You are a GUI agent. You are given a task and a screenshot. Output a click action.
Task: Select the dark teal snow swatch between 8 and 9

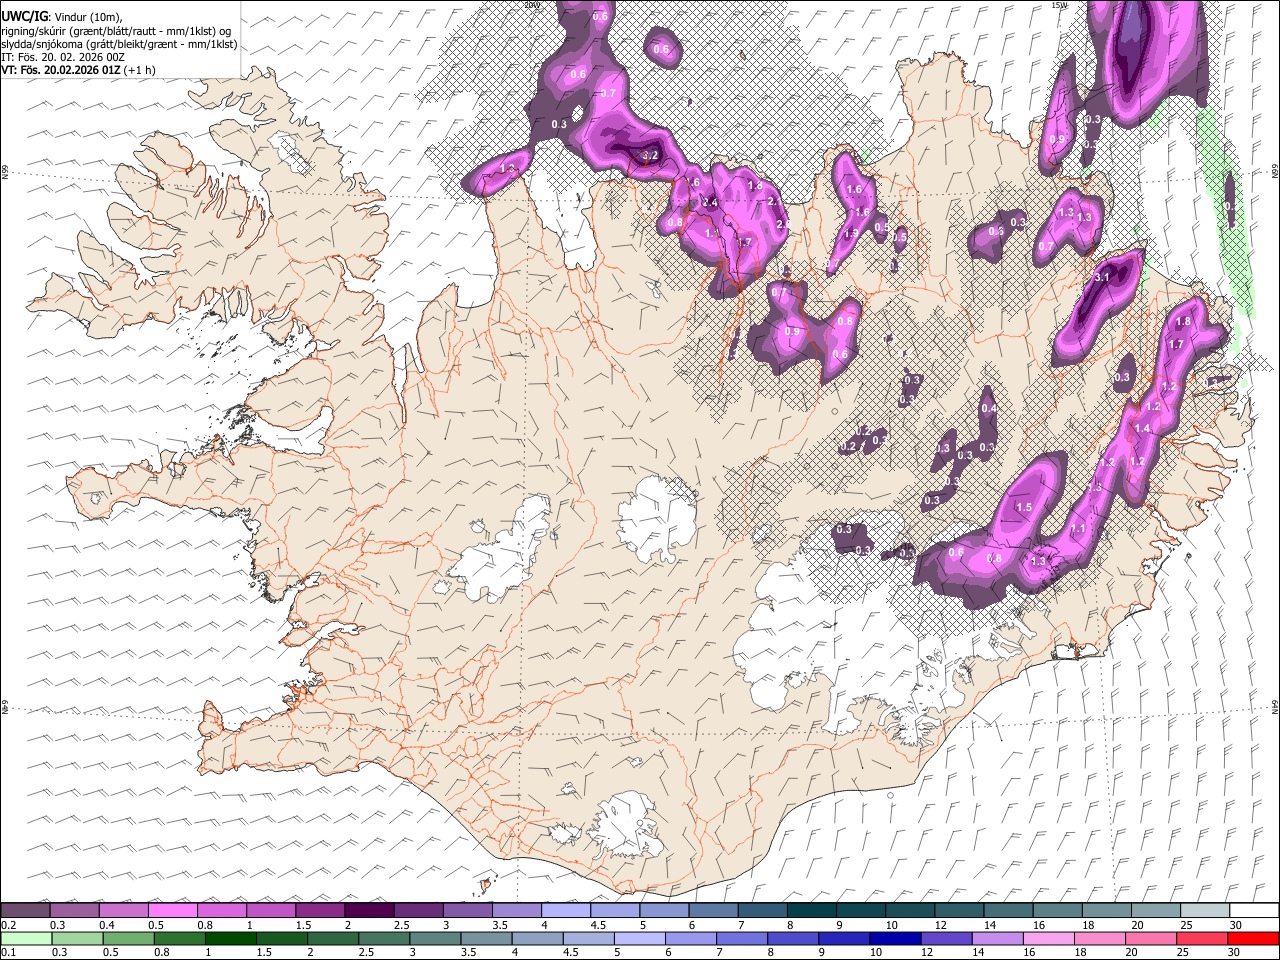[812, 911]
